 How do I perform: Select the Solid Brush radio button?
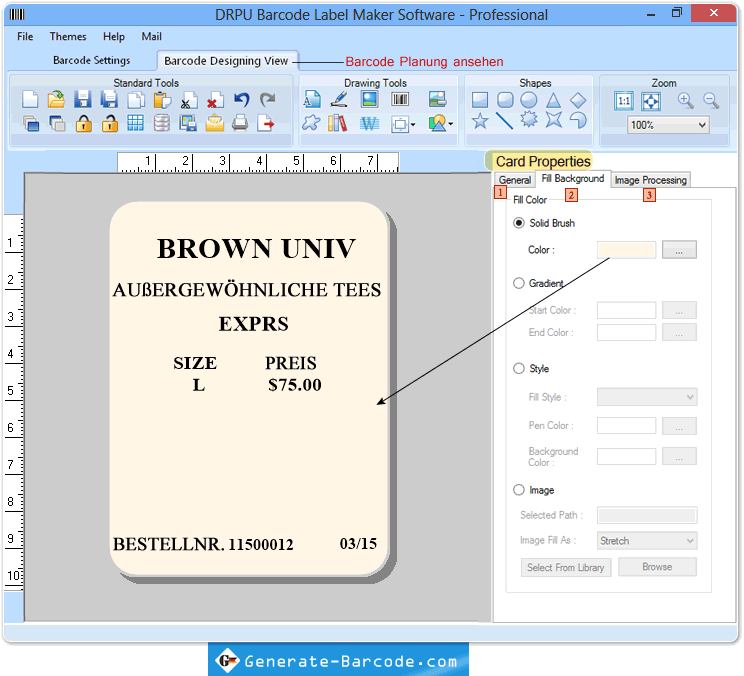[519, 223]
